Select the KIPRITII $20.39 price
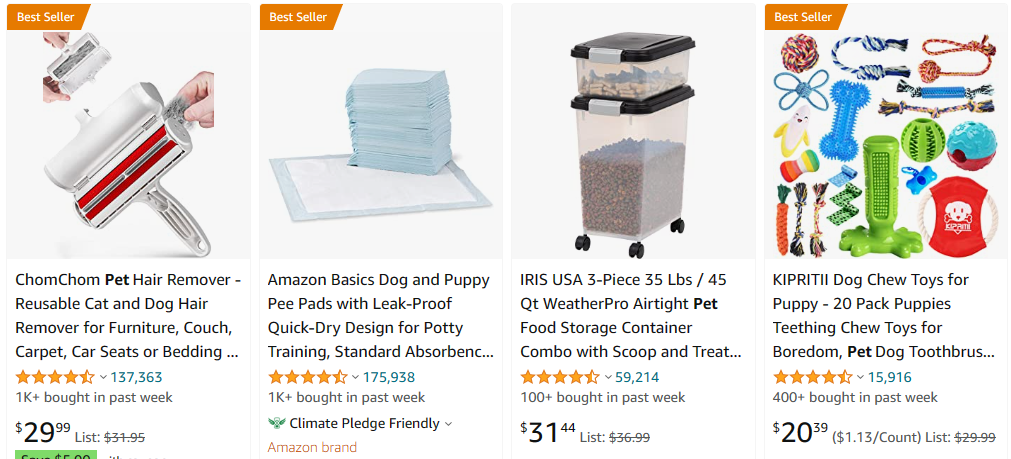Image resolution: width=1011 pixels, height=459 pixels. (x=799, y=433)
